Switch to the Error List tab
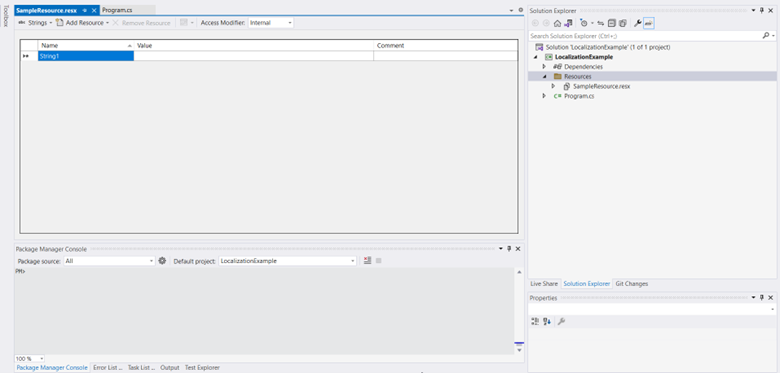The height and width of the screenshot is (373, 780). (107, 368)
